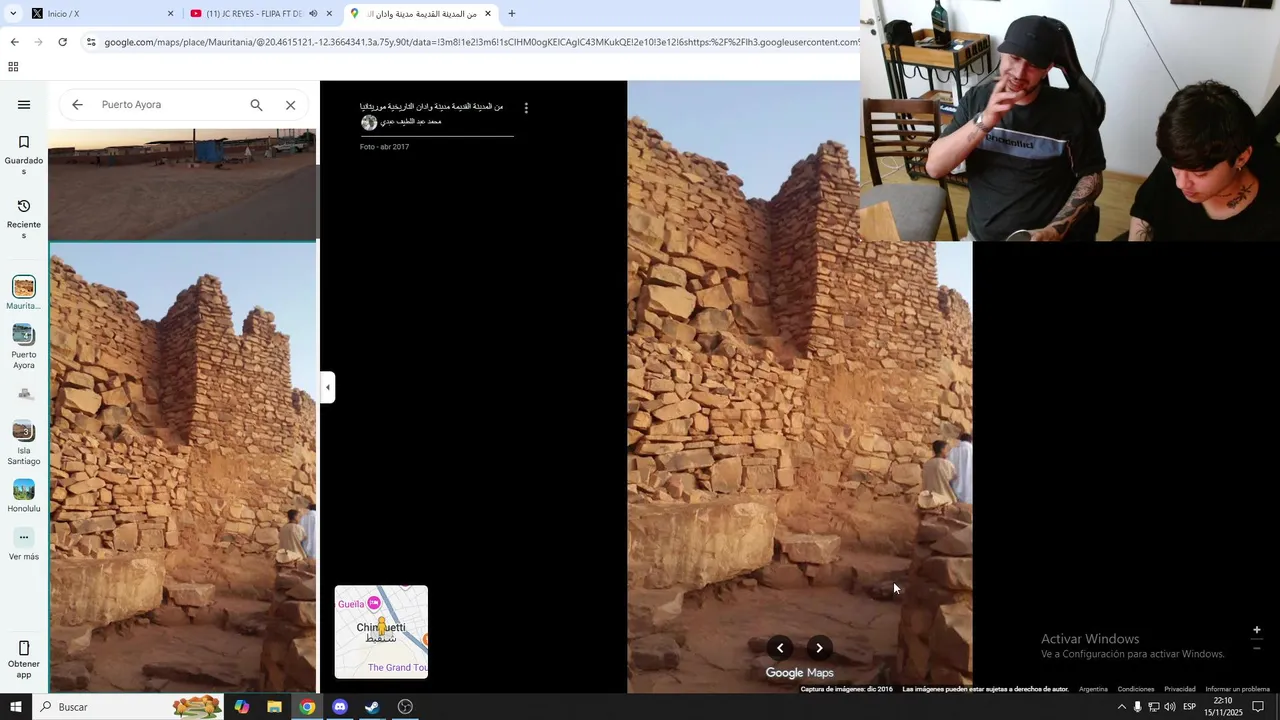Screen dimensions: 1280x720
Task: Open Copilot from the taskbar
Action: (242, 707)
